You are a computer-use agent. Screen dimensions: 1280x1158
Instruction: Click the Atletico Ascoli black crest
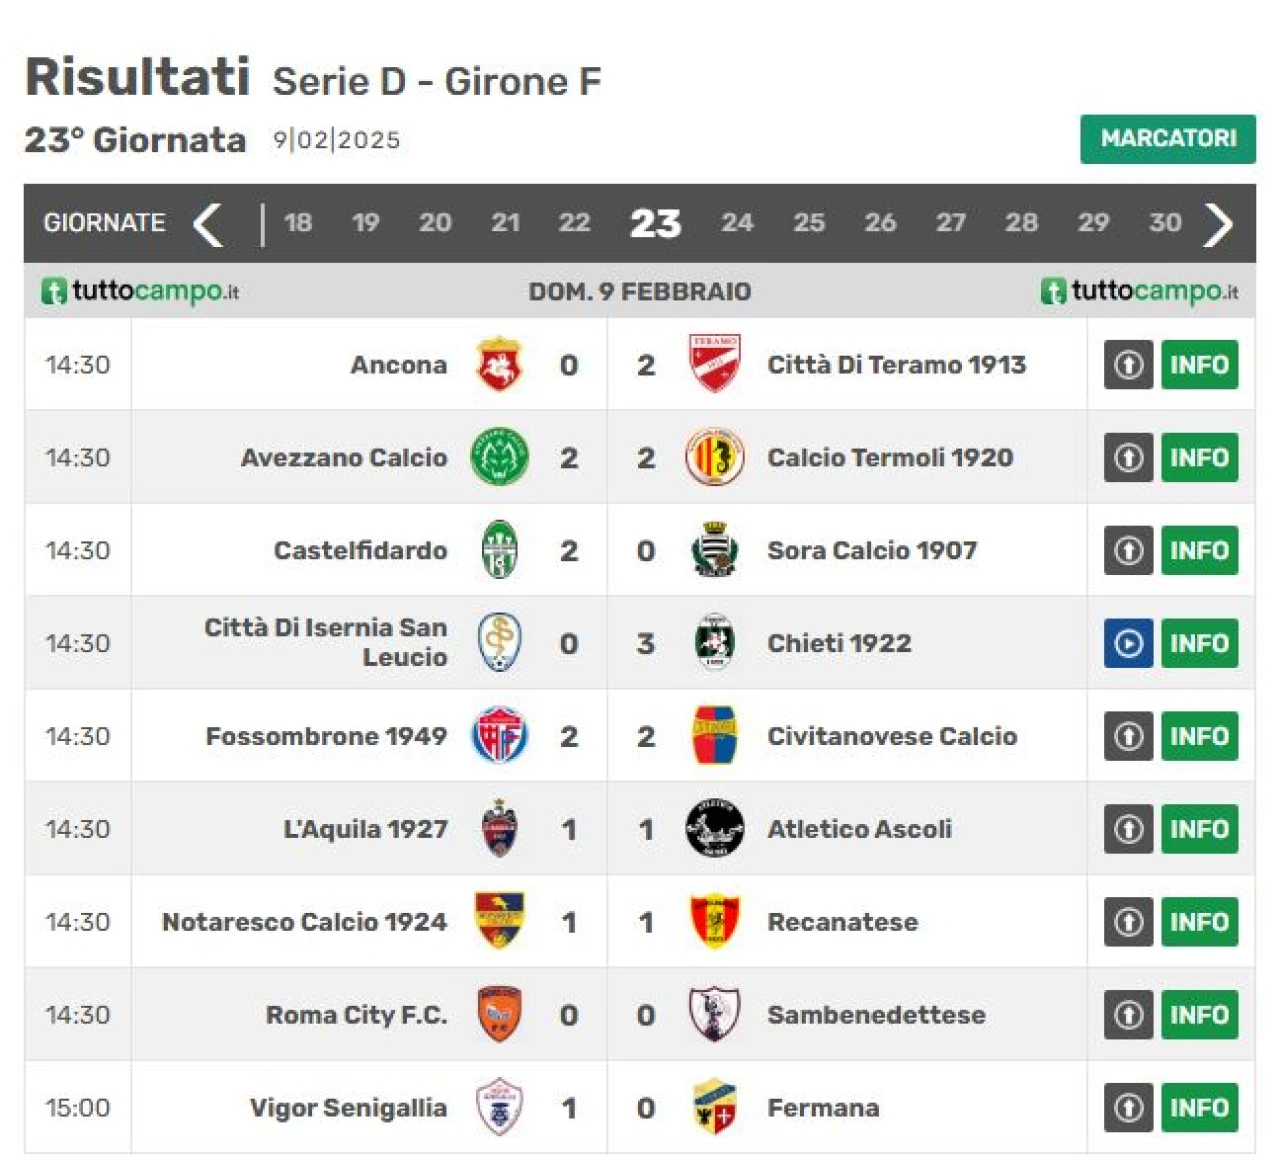[714, 828]
